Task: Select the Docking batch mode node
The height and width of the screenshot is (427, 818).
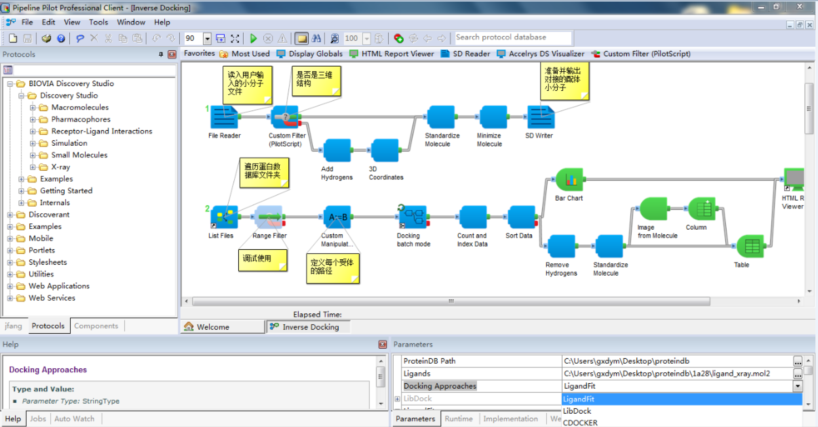Action: (x=413, y=217)
